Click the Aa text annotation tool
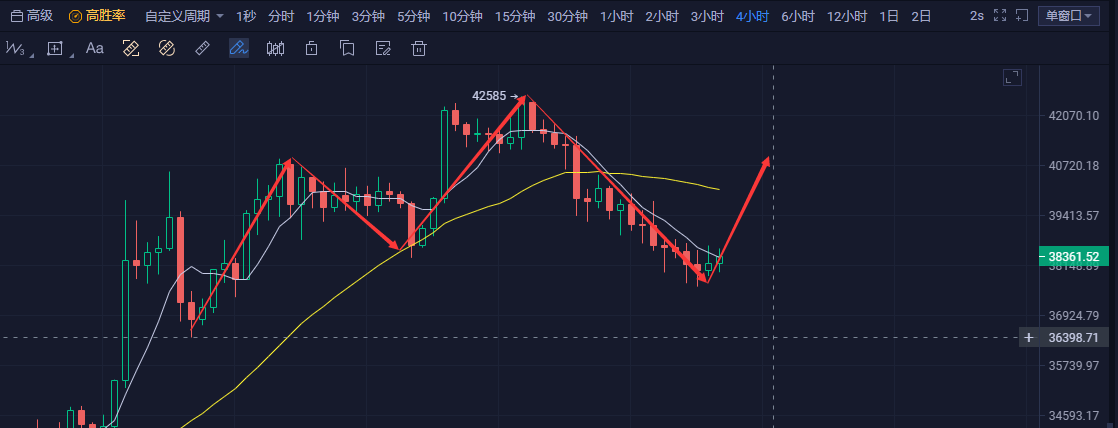The image size is (1118, 428). coord(95,48)
